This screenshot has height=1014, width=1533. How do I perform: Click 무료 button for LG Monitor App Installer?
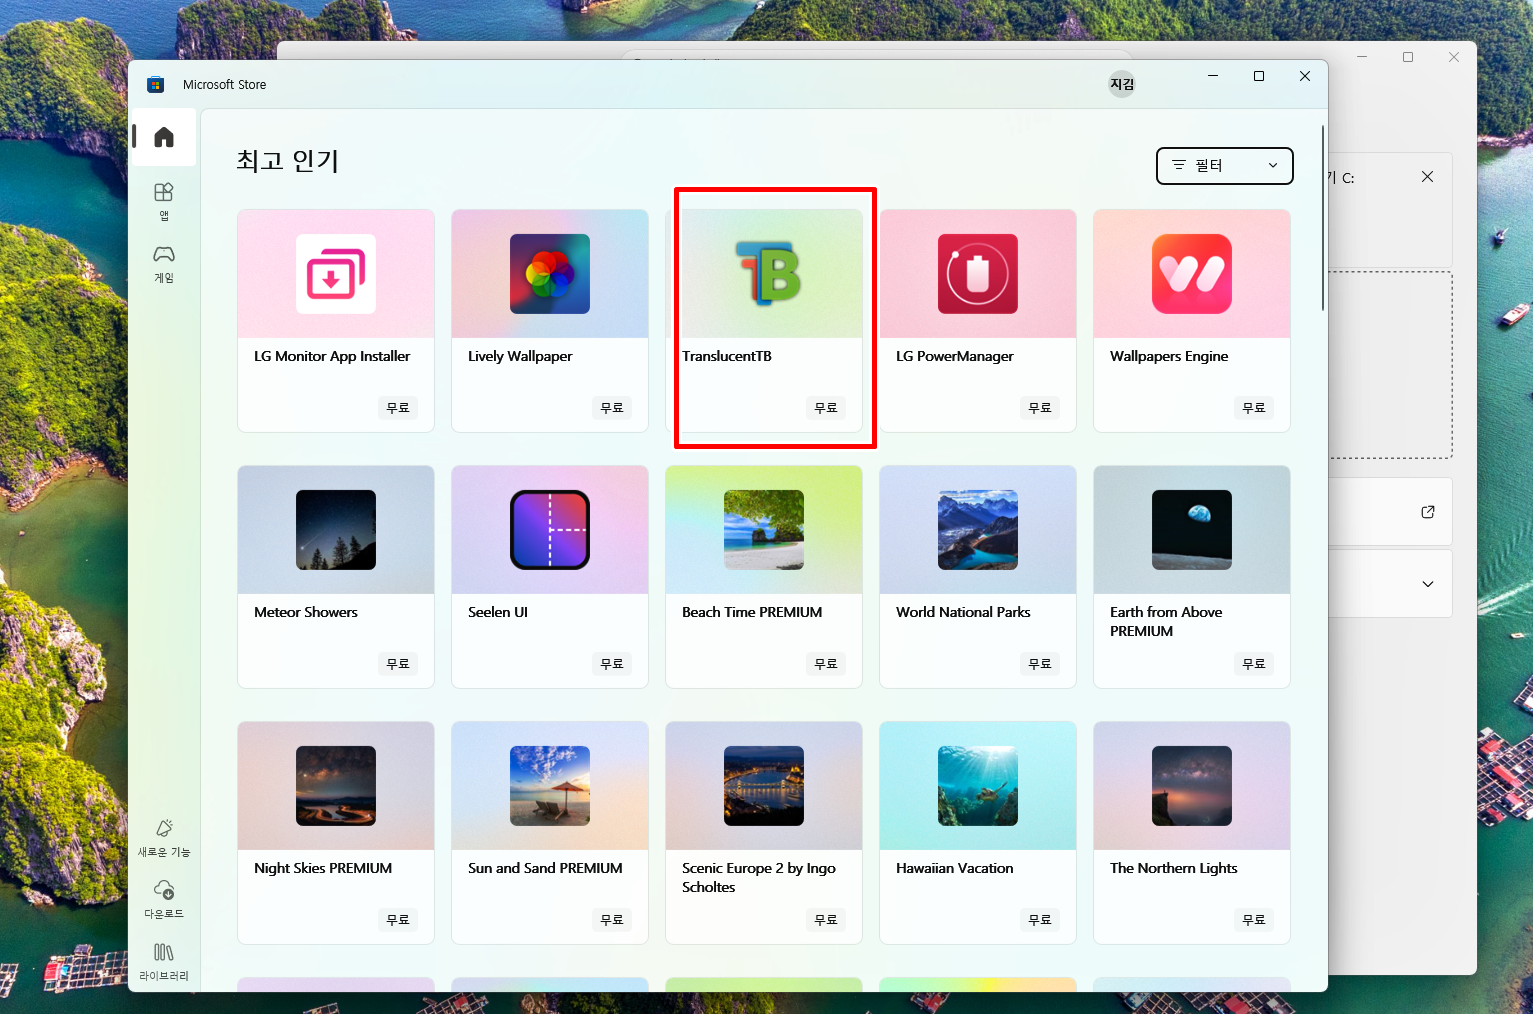[398, 408]
